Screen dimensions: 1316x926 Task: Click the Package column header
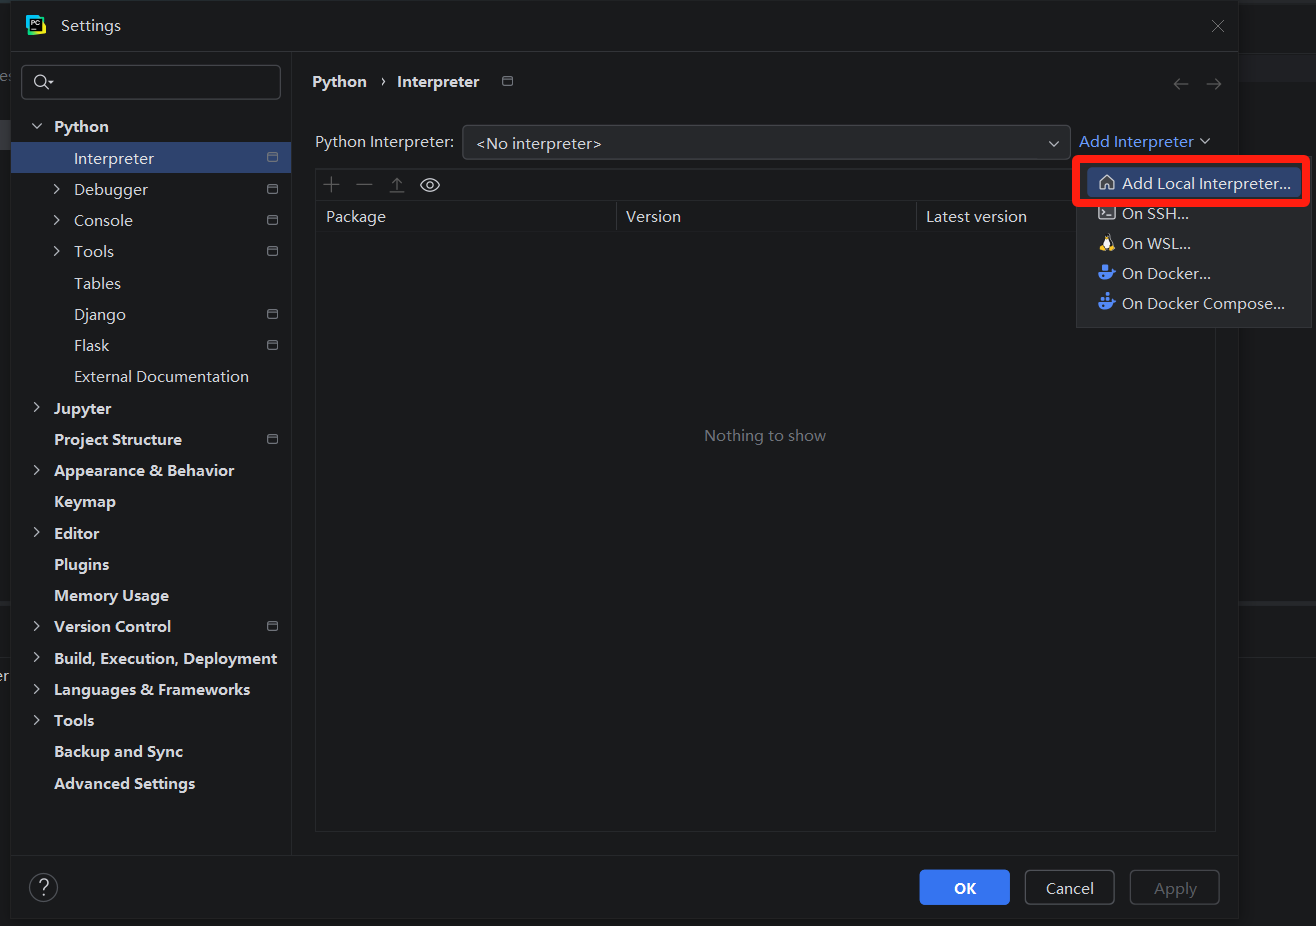pos(466,216)
